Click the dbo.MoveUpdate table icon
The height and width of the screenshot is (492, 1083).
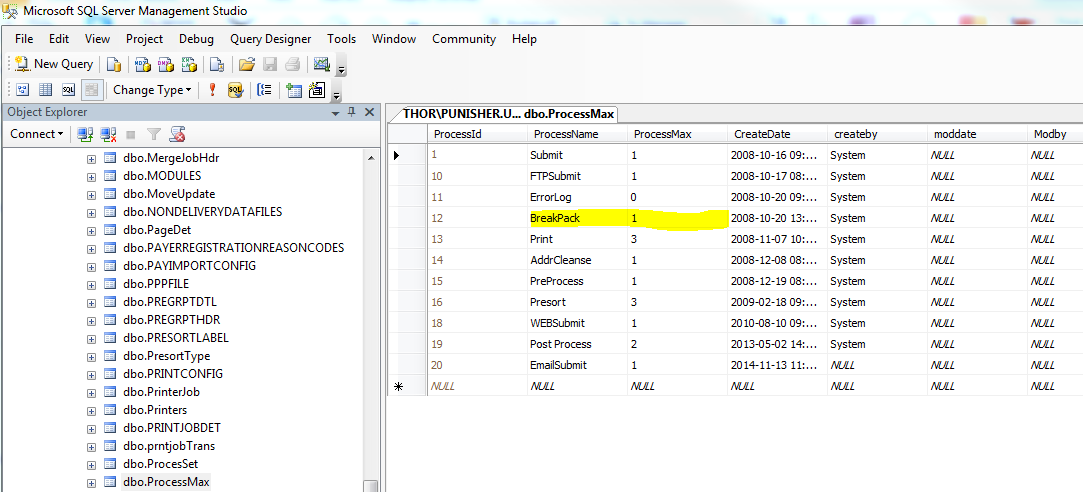pyautogui.click(x=111, y=194)
